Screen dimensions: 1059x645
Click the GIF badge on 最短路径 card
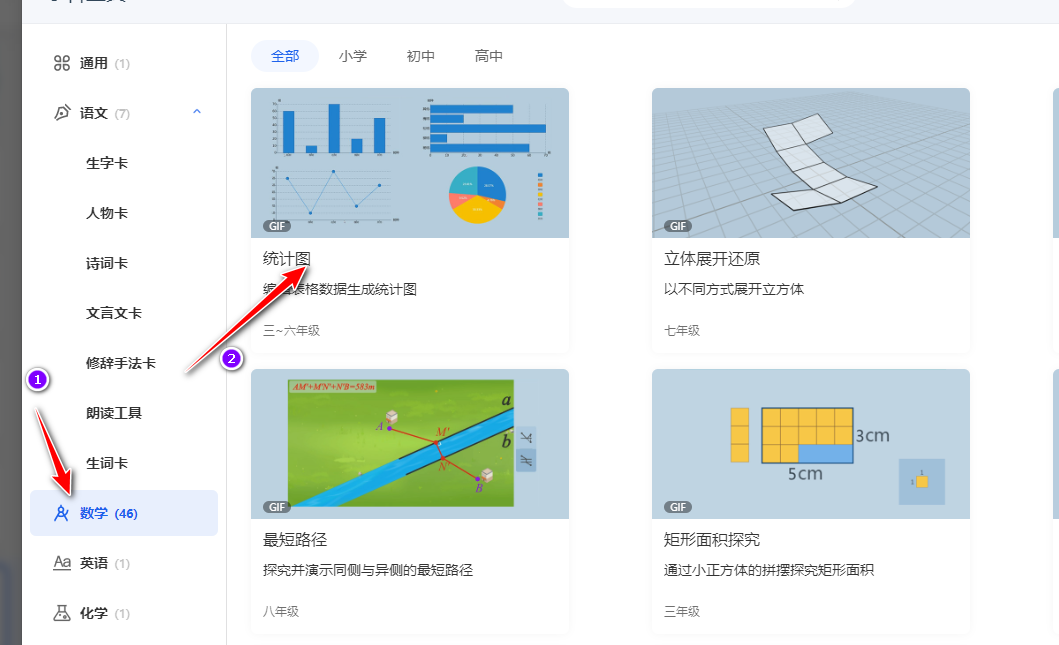[x=277, y=507]
